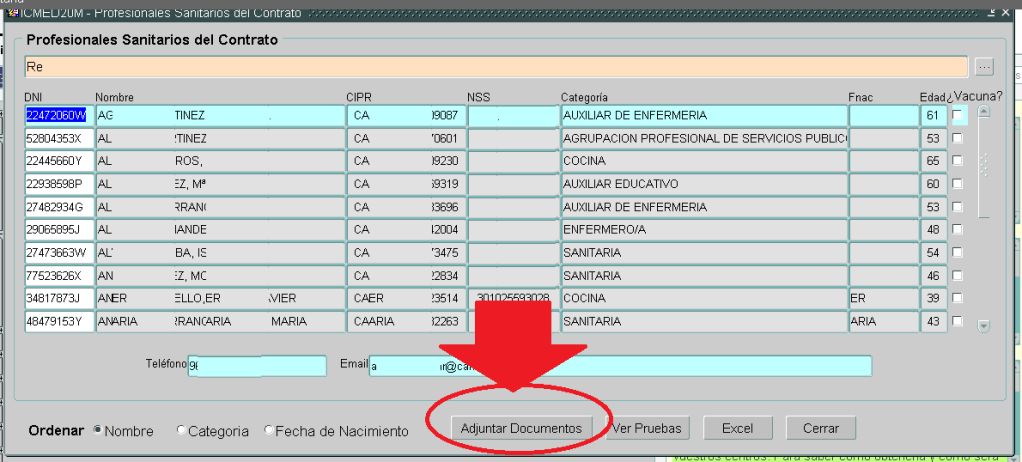1022x462 pixels.
Task: Sort by Fecha de Nacimiento
Action: (x=269, y=431)
